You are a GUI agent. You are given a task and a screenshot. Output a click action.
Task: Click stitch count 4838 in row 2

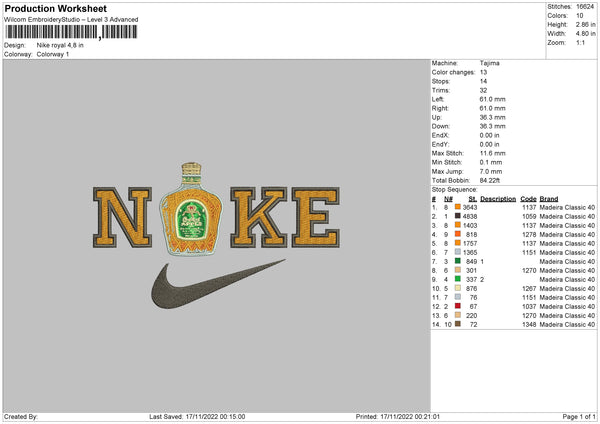pyautogui.click(x=470, y=216)
